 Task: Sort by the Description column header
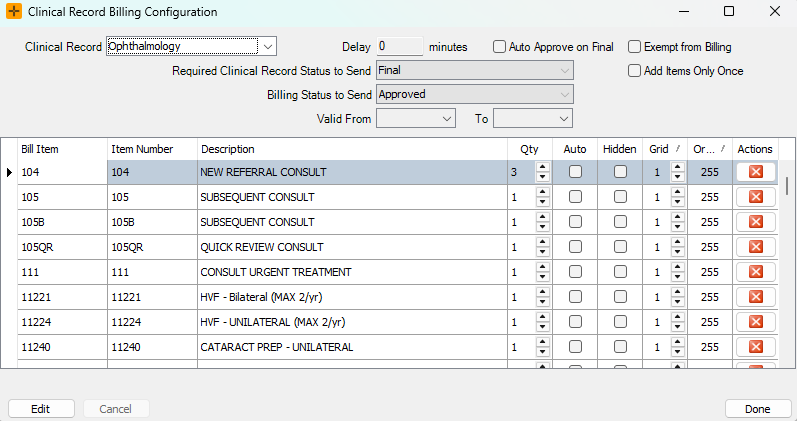(352, 149)
